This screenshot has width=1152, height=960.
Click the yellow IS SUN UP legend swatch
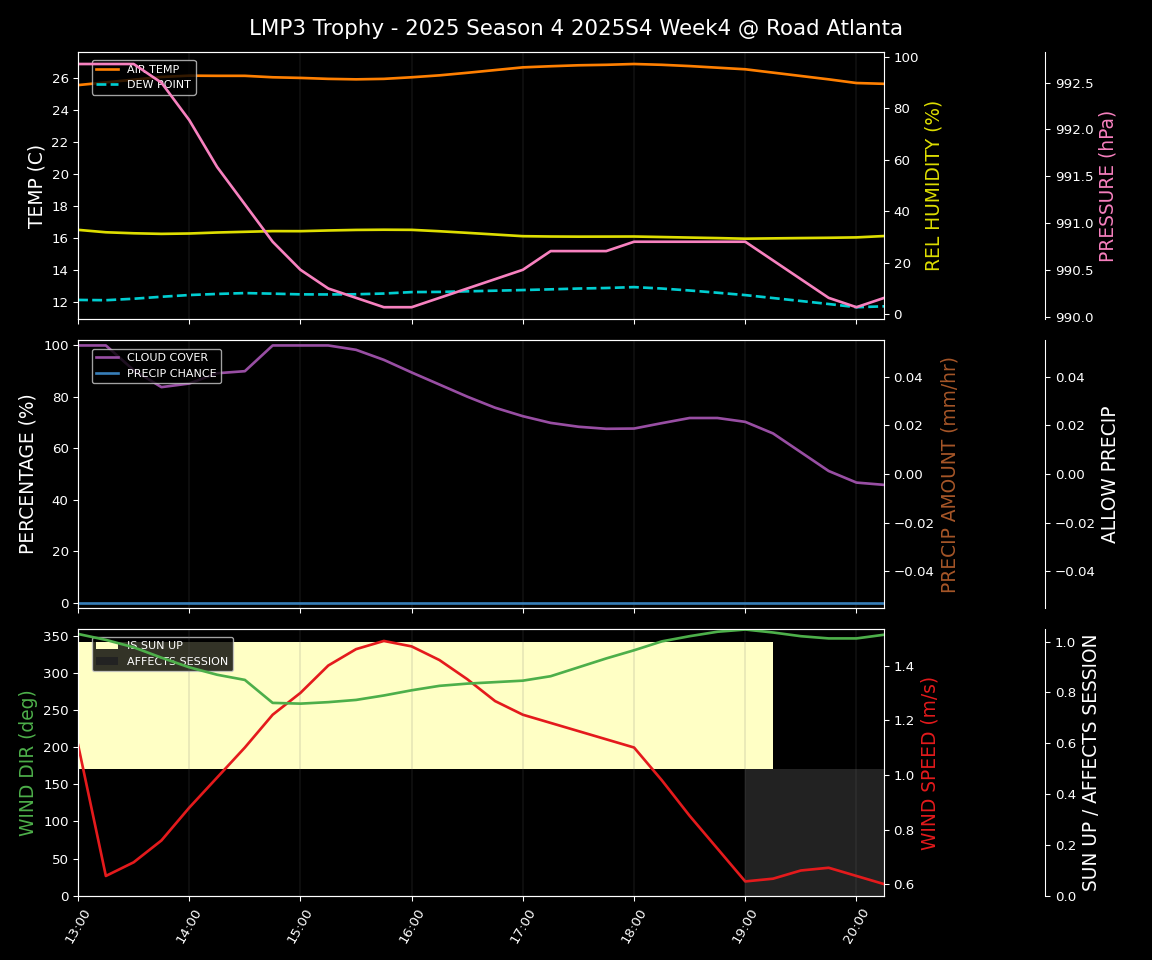tap(107, 646)
